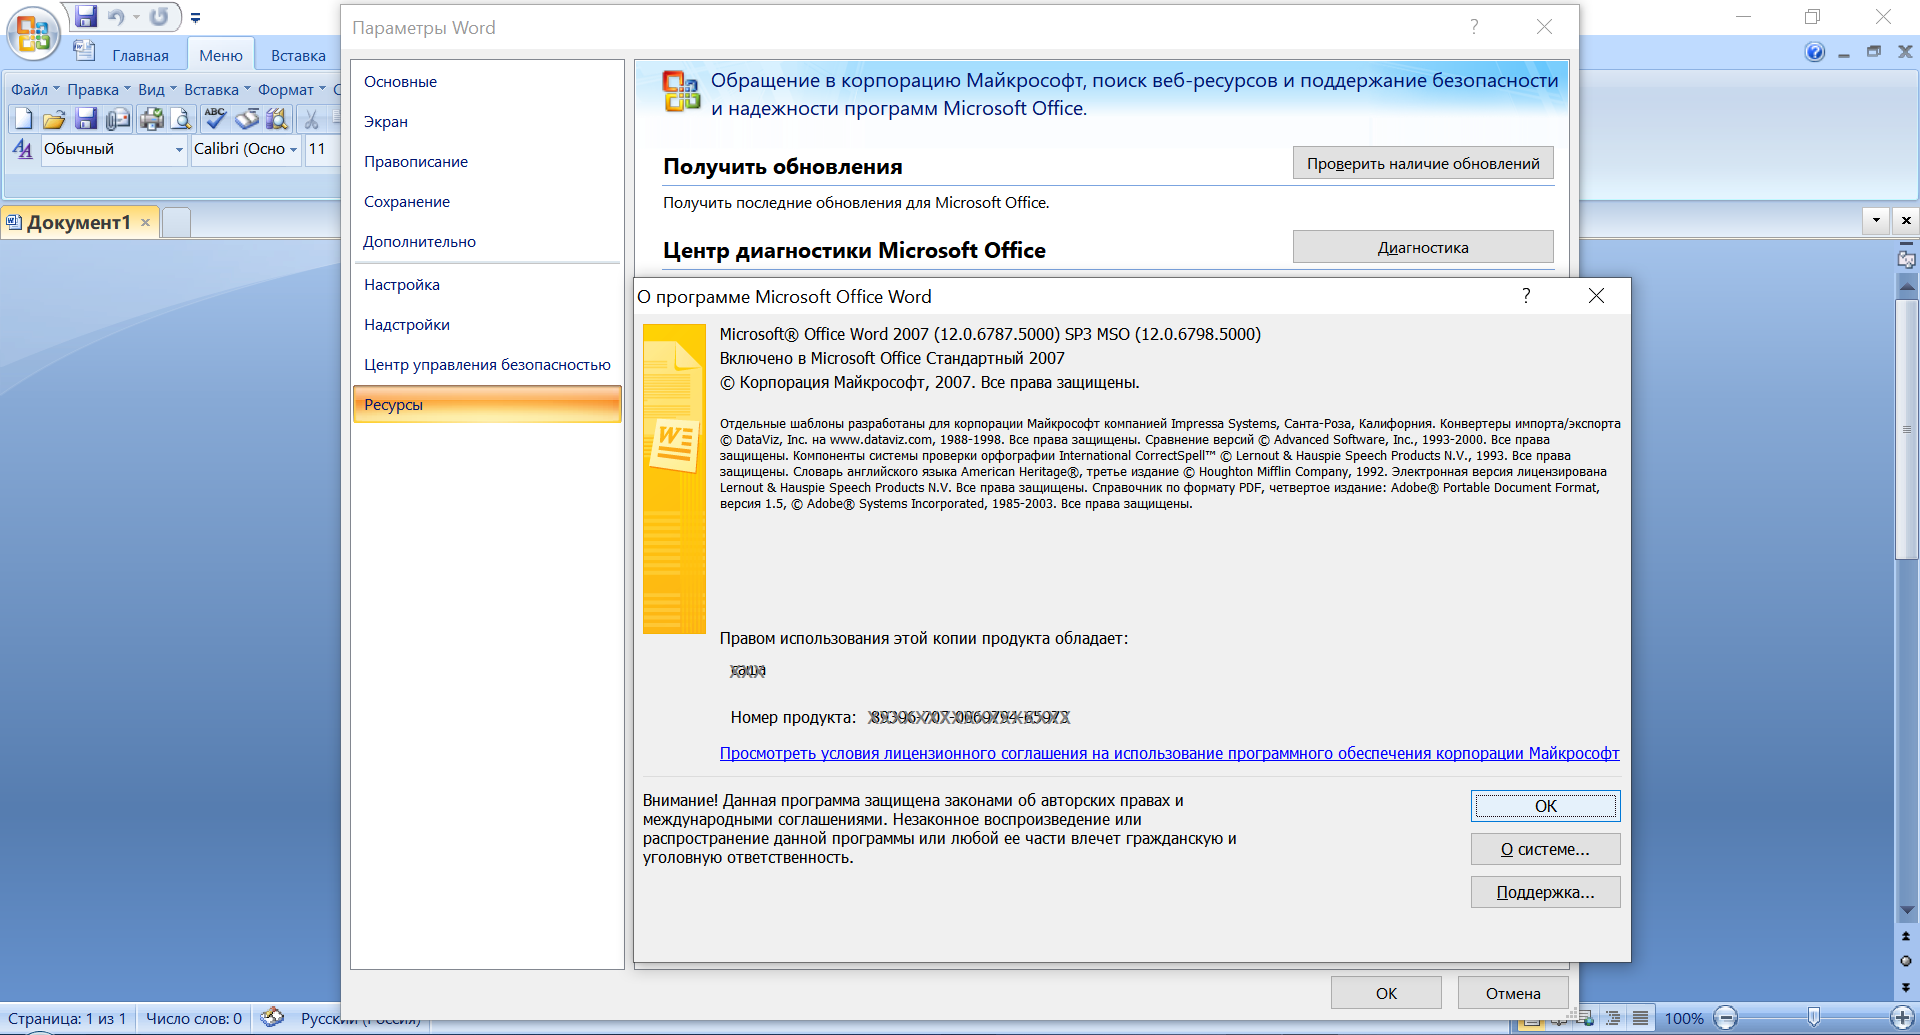The height and width of the screenshot is (1035, 1920).
Task: Undo last action in Quick Access Toolbar
Action: pos(116,17)
